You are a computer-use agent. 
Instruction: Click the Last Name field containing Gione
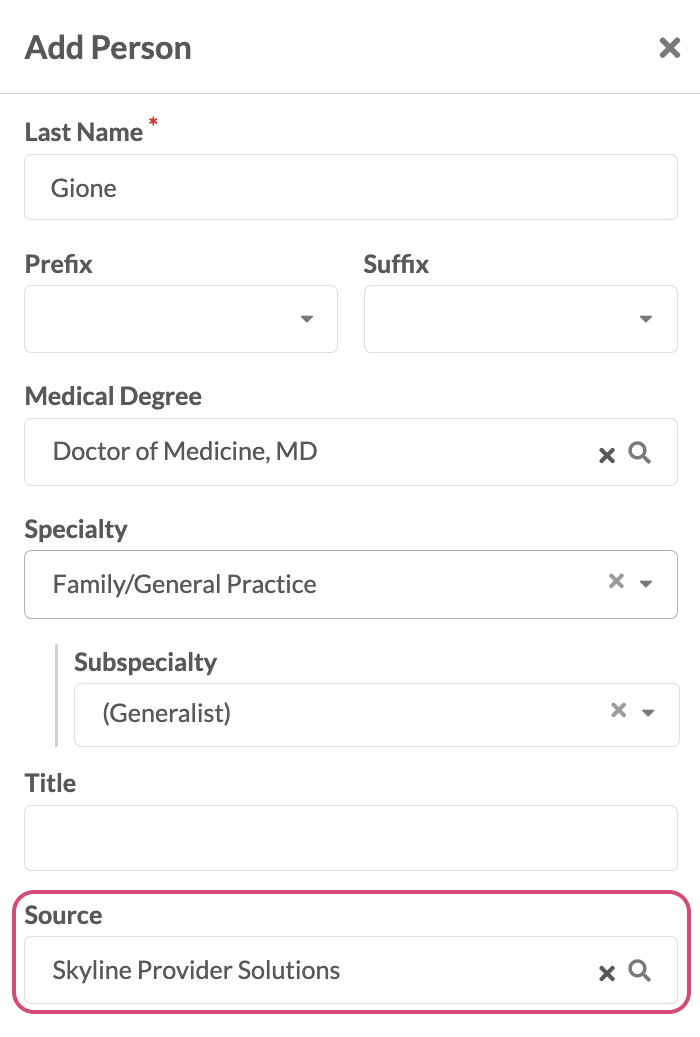click(351, 187)
